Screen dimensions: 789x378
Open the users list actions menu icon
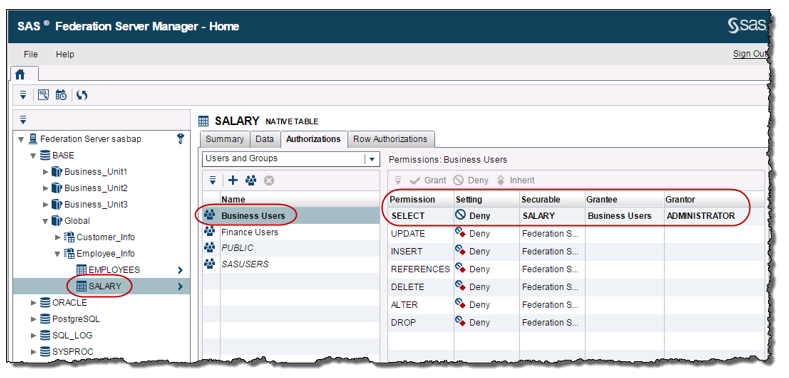point(213,180)
